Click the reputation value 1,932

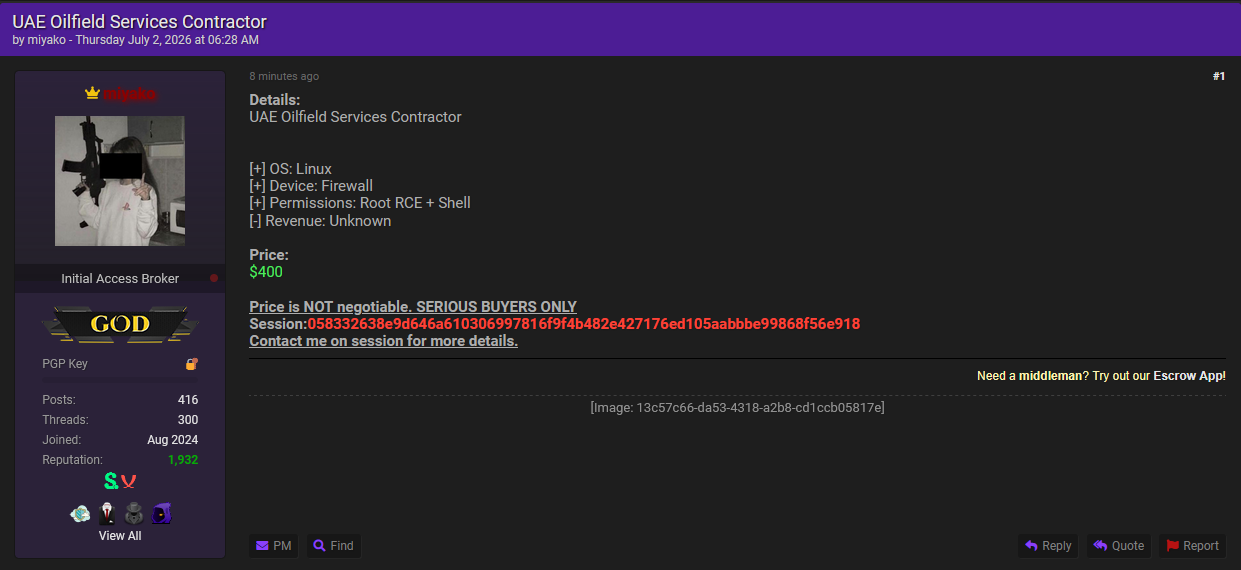pyautogui.click(x=183, y=460)
